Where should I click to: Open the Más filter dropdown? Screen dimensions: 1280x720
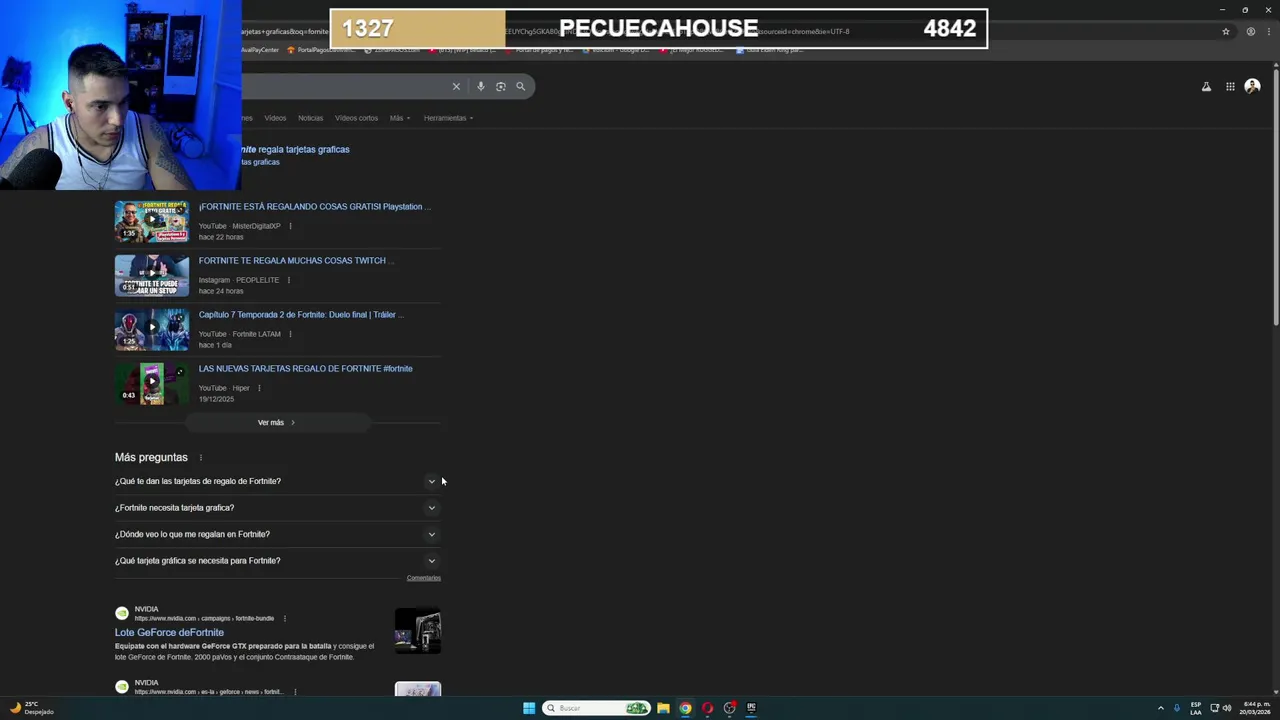(x=400, y=118)
